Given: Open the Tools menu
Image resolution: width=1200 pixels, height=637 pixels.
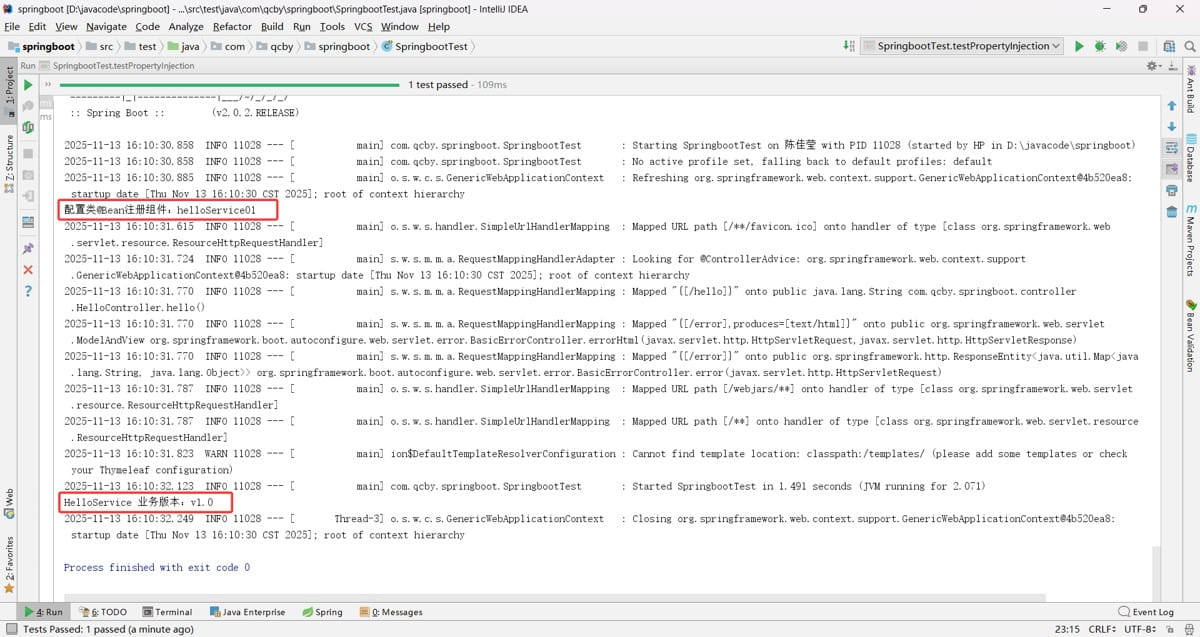Looking at the screenshot, I should point(332,27).
